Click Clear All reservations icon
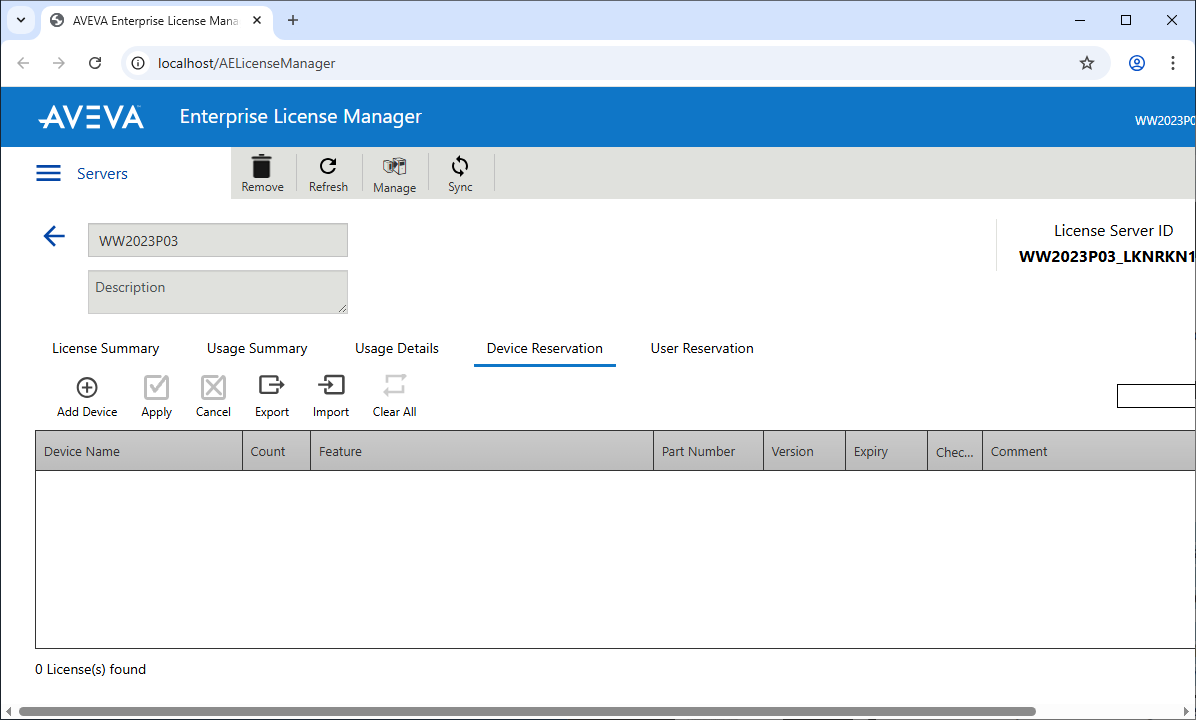The height and width of the screenshot is (720, 1196). [394, 385]
